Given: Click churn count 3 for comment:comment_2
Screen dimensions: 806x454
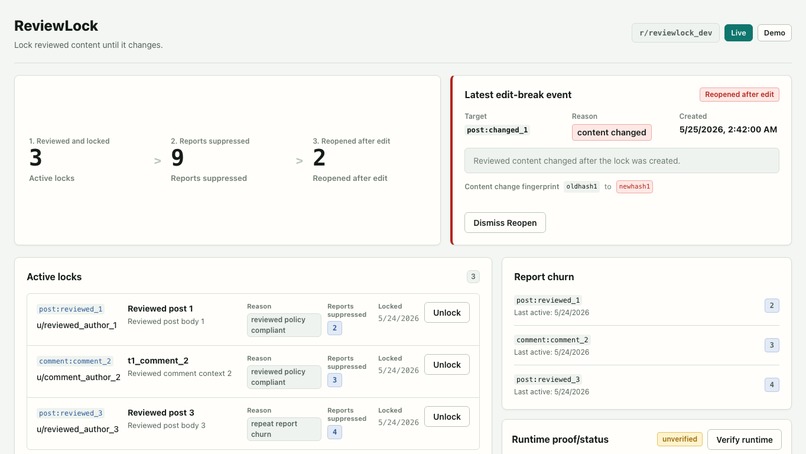Looking at the screenshot, I should 772,345.
